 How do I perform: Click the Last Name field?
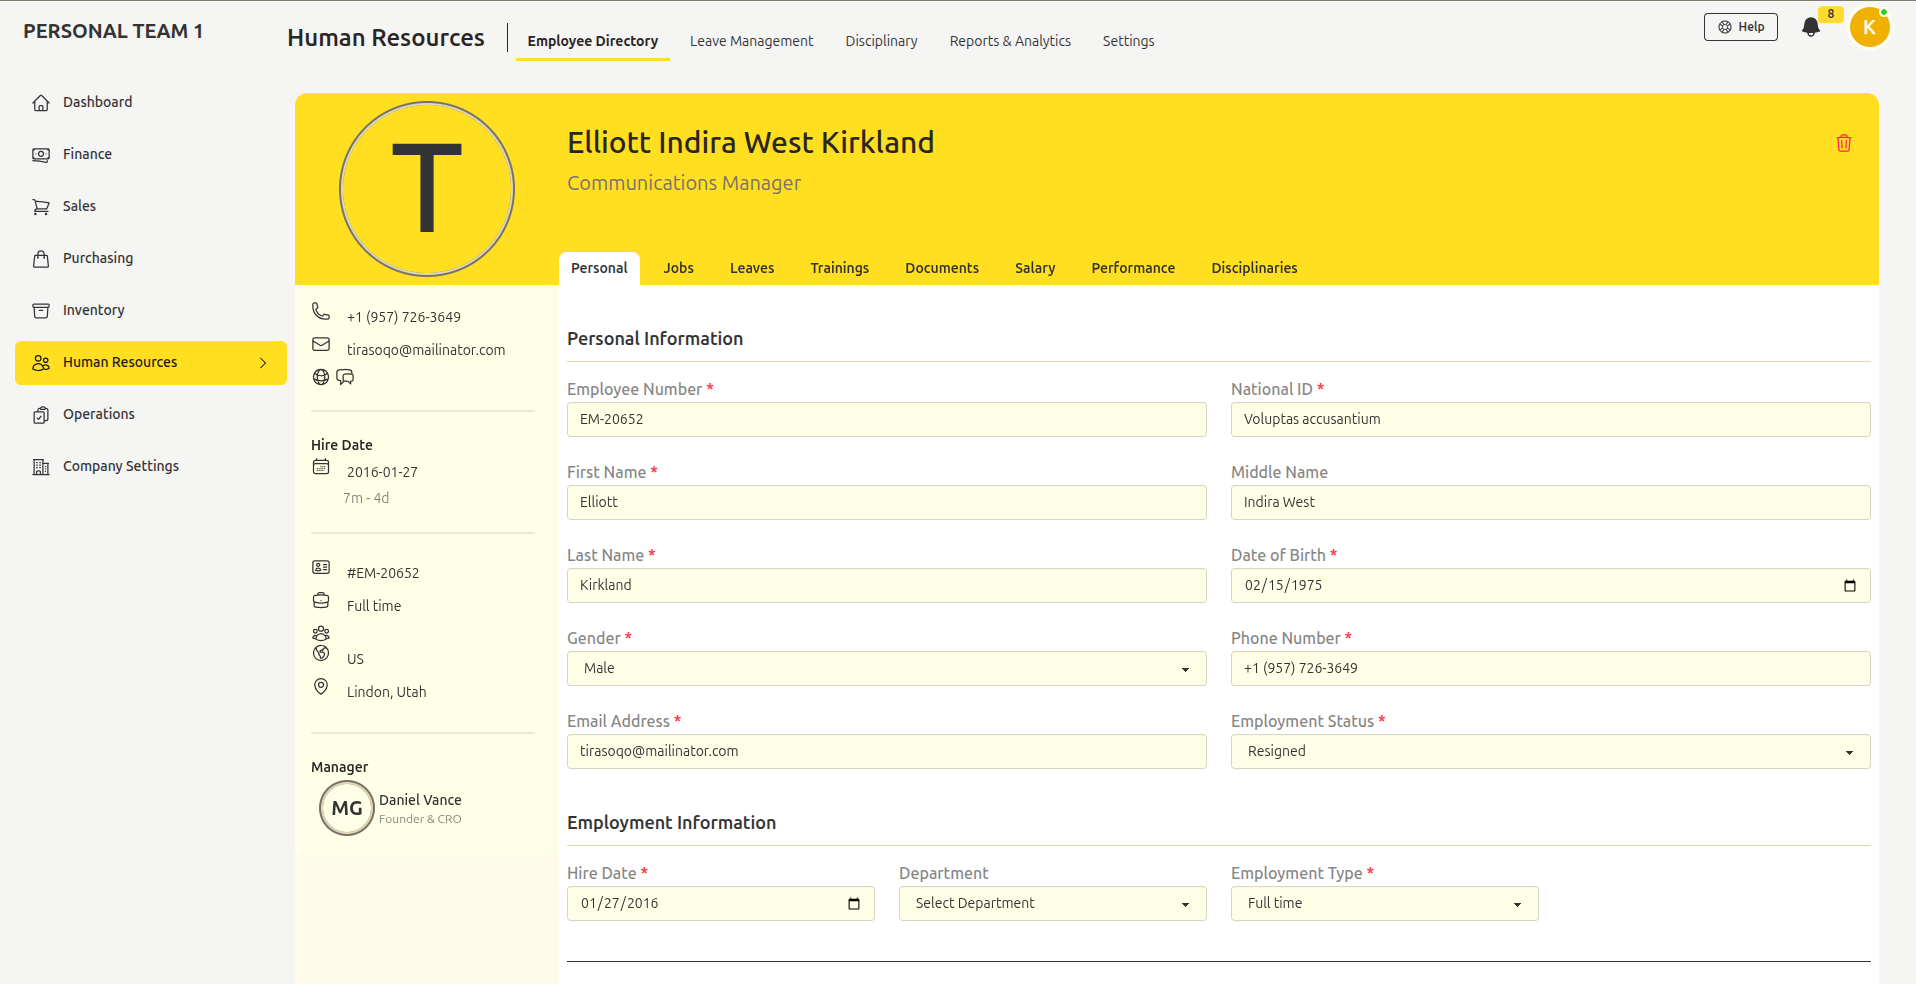pos(887,586)
